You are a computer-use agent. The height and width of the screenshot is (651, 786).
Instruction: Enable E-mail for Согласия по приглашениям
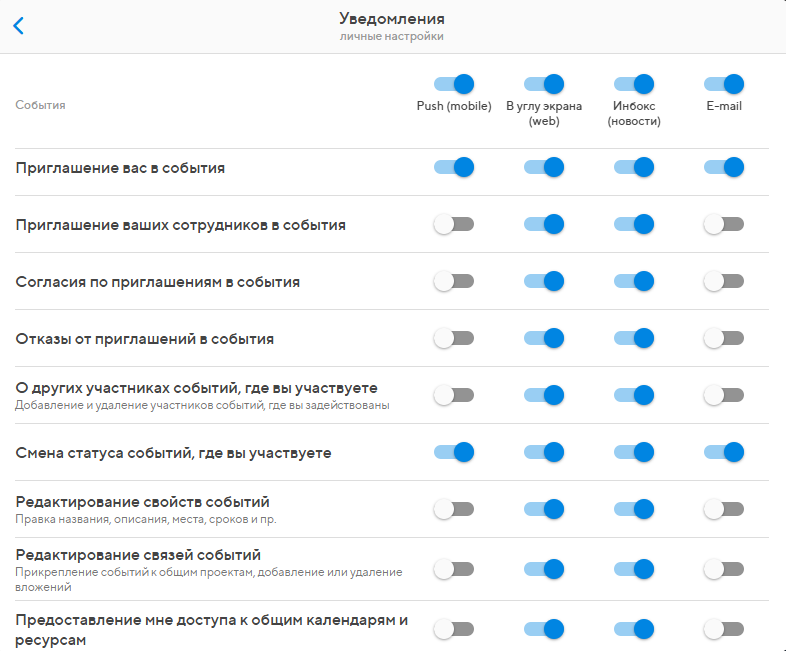tap(723, 281)
